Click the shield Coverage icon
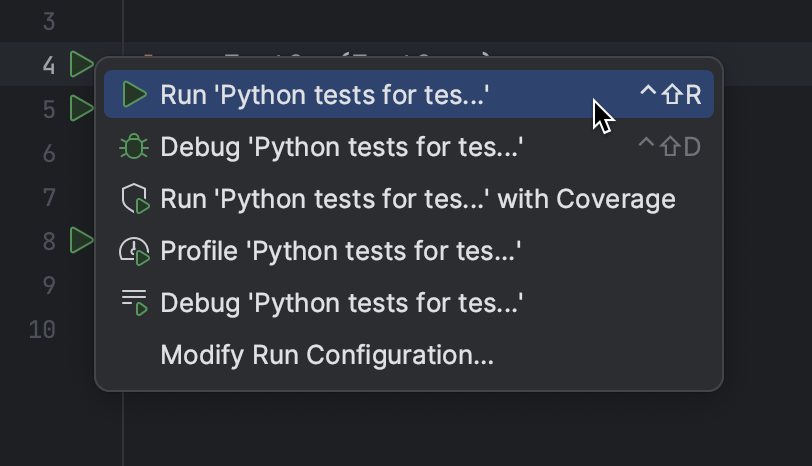This screenshot has height=466, width=812. click(134, 200)
